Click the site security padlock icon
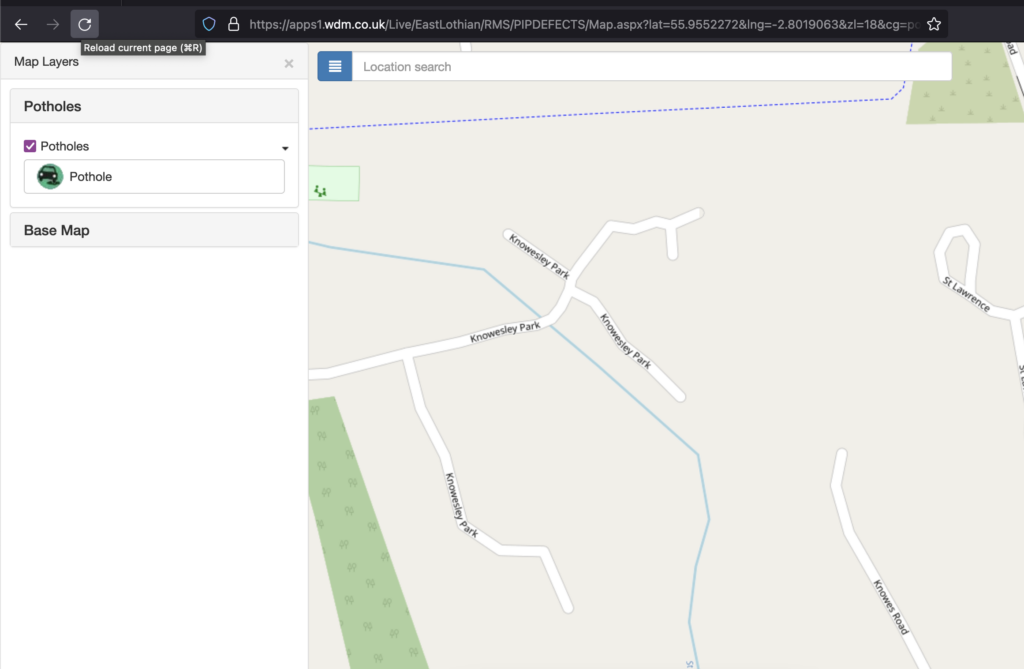This screenshot has height=669, width=1024. point(233,24)
